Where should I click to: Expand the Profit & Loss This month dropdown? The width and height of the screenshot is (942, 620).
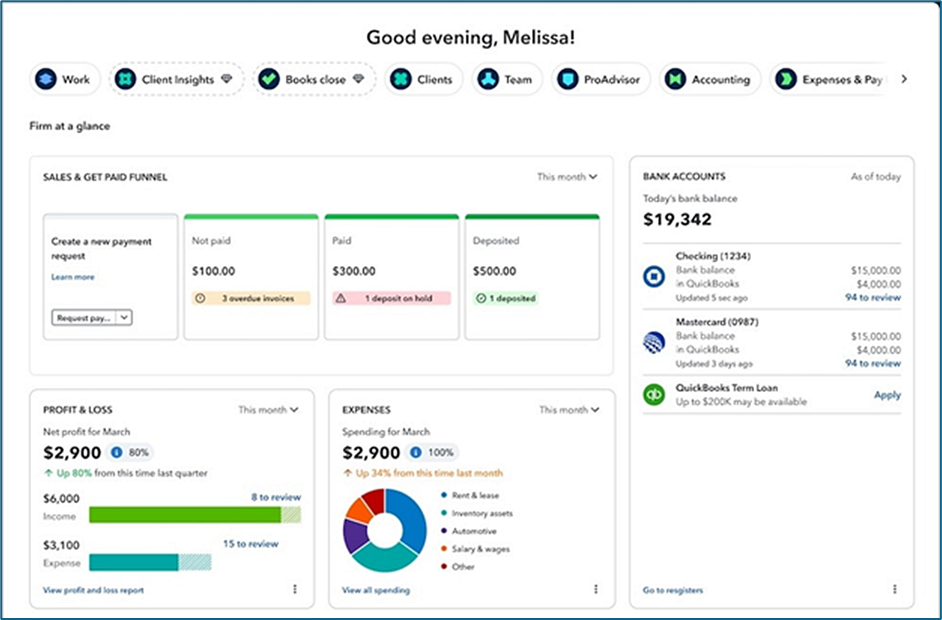(268, 410)
